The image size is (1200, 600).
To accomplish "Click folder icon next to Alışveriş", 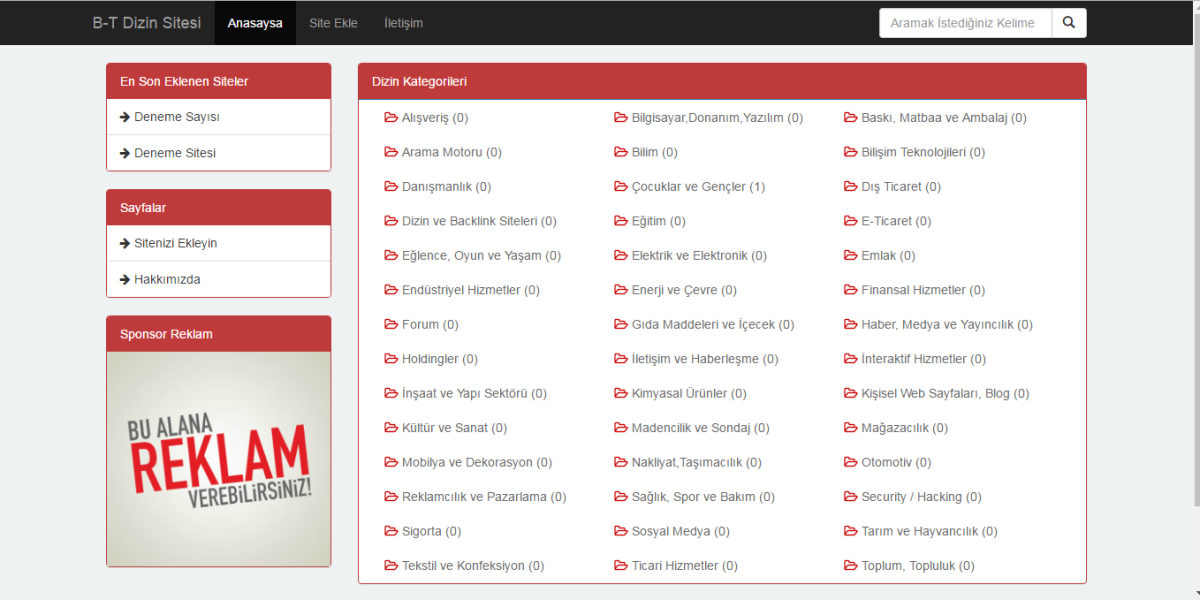I will point(391,118).
